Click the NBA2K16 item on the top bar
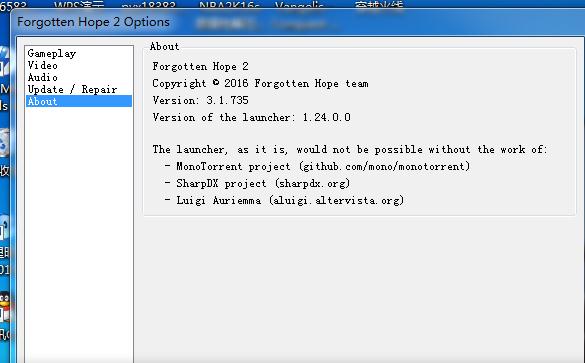Screen dimensions: 585x363 click(x=229, y=5)
